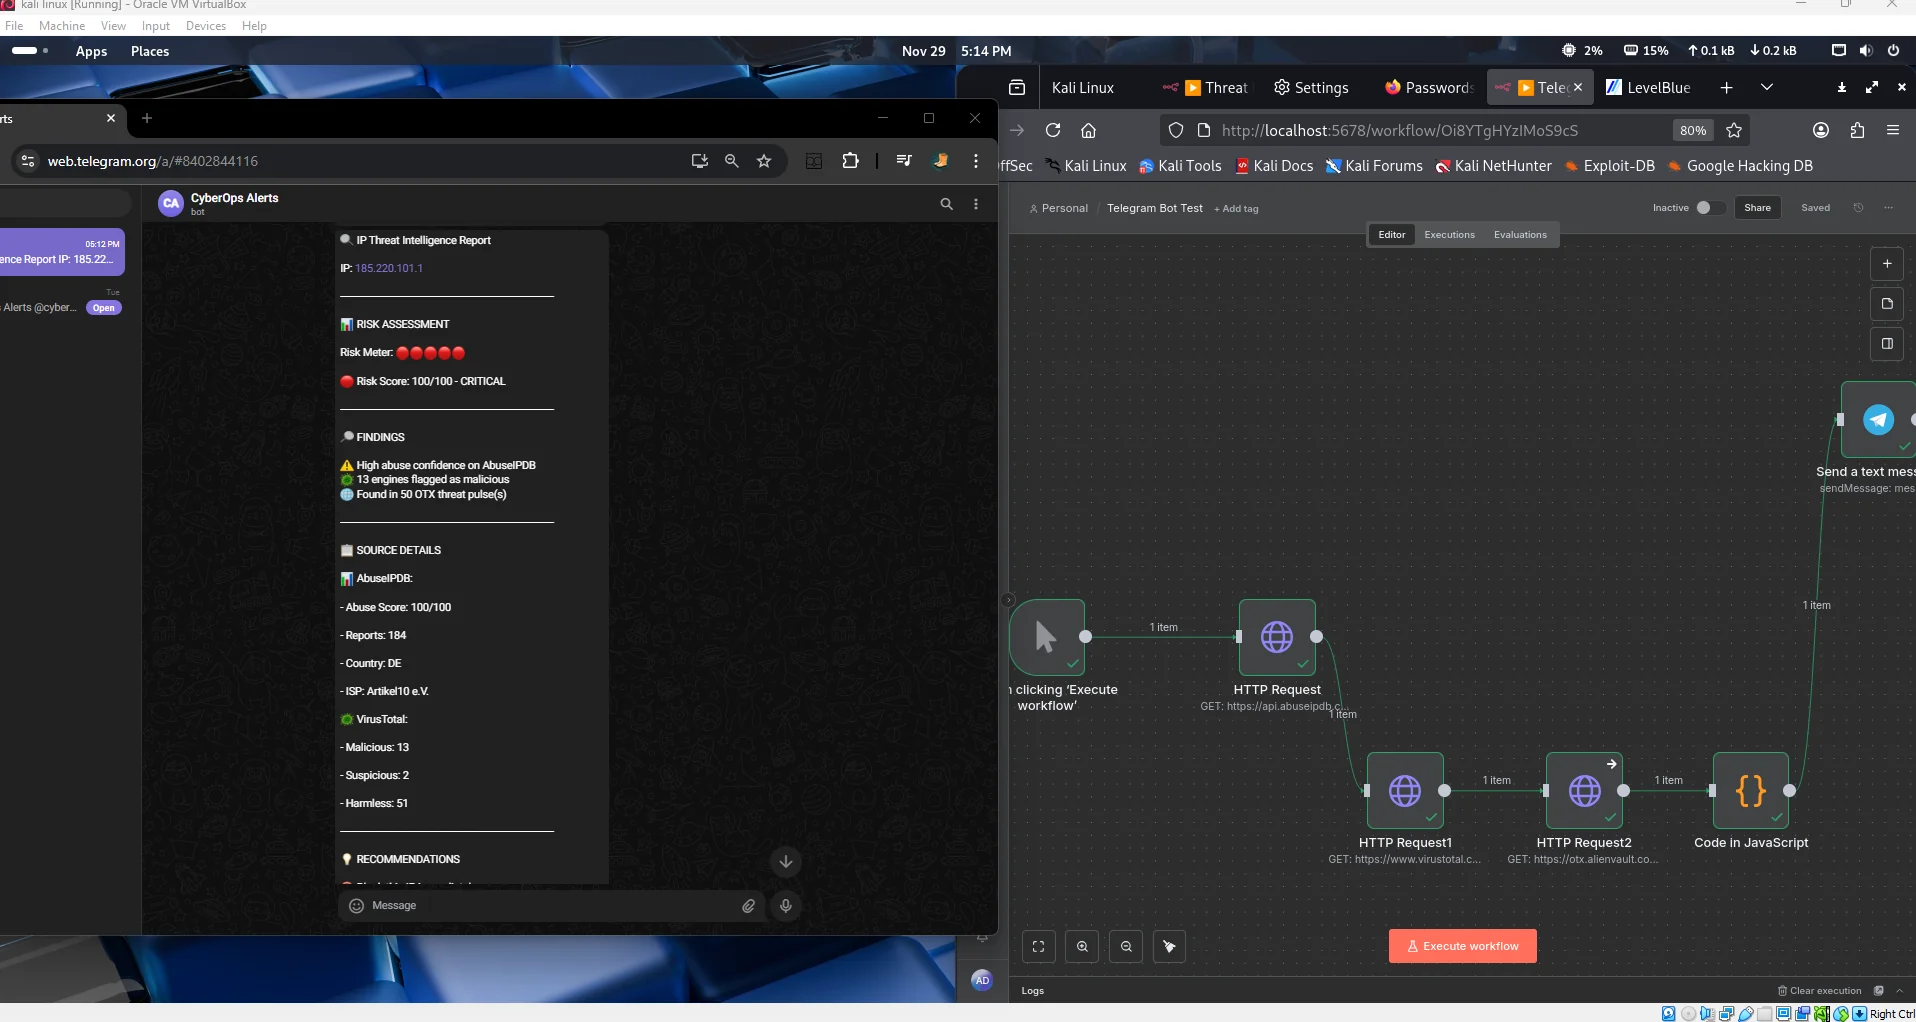Switch to the Executions tab

tap(1449, 235)
